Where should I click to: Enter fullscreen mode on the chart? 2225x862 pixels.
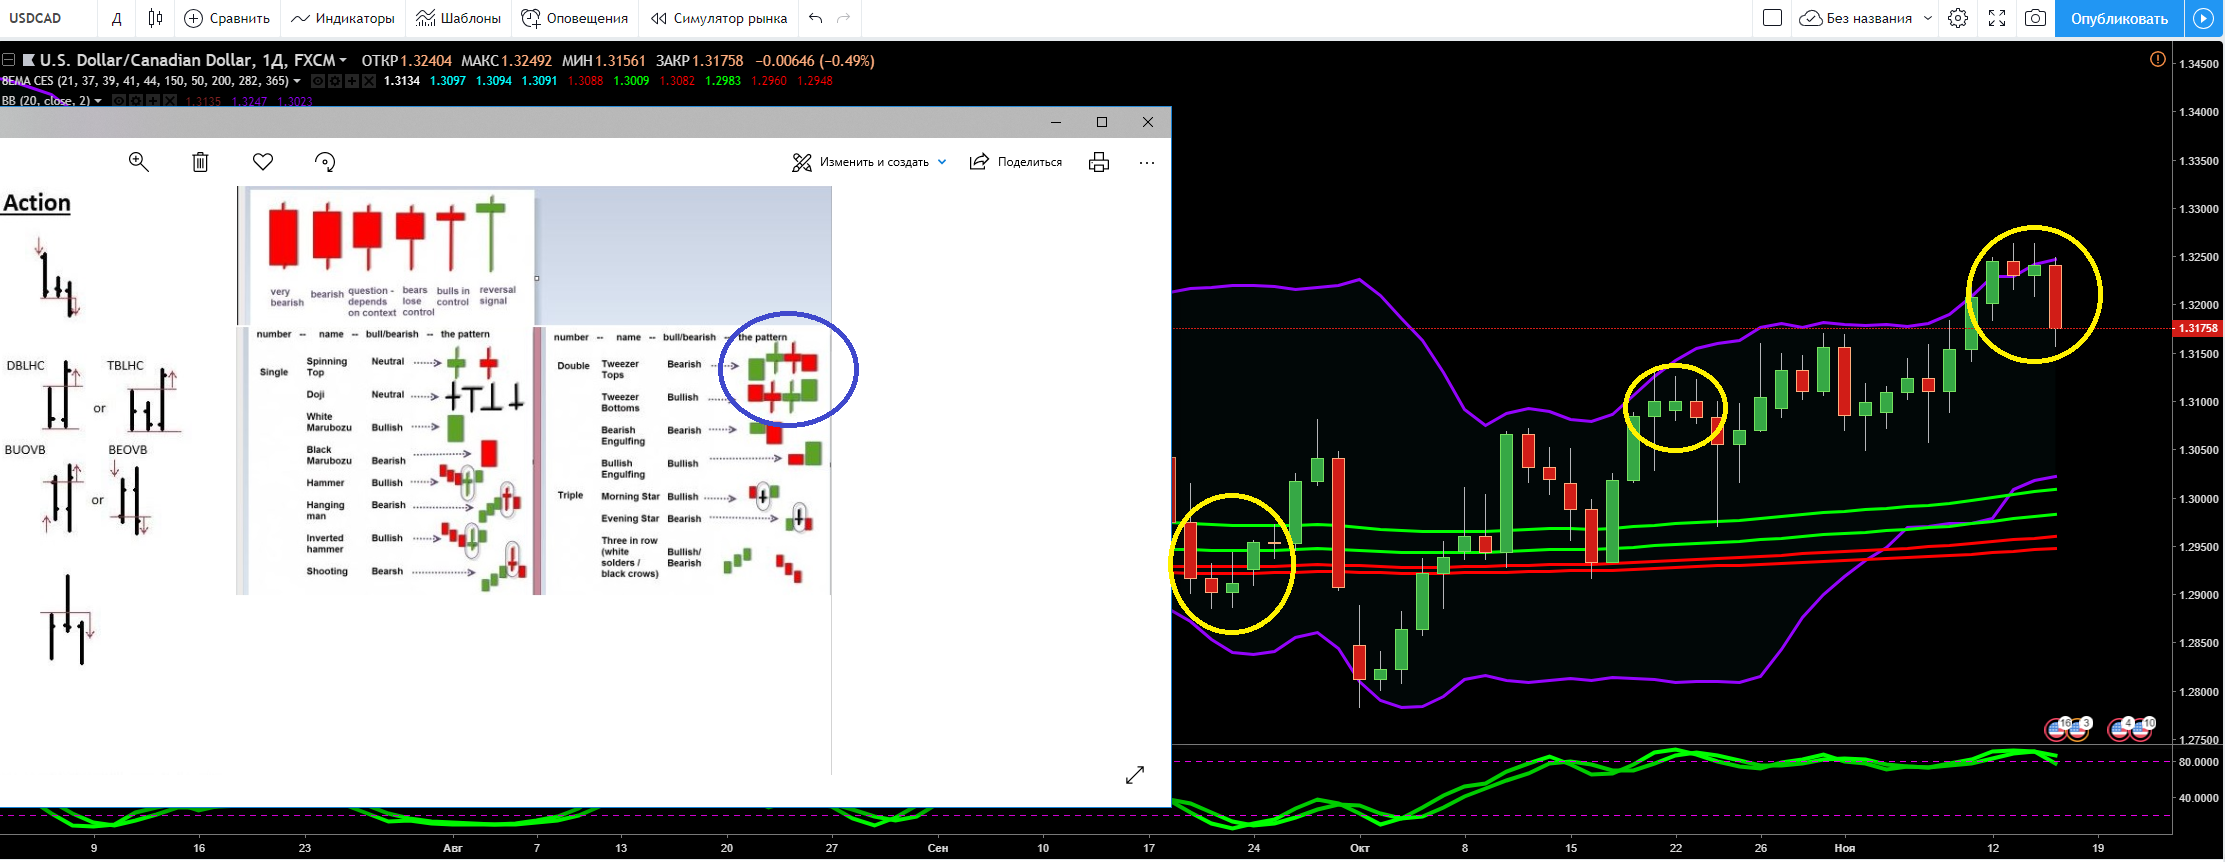(1997, 18)
